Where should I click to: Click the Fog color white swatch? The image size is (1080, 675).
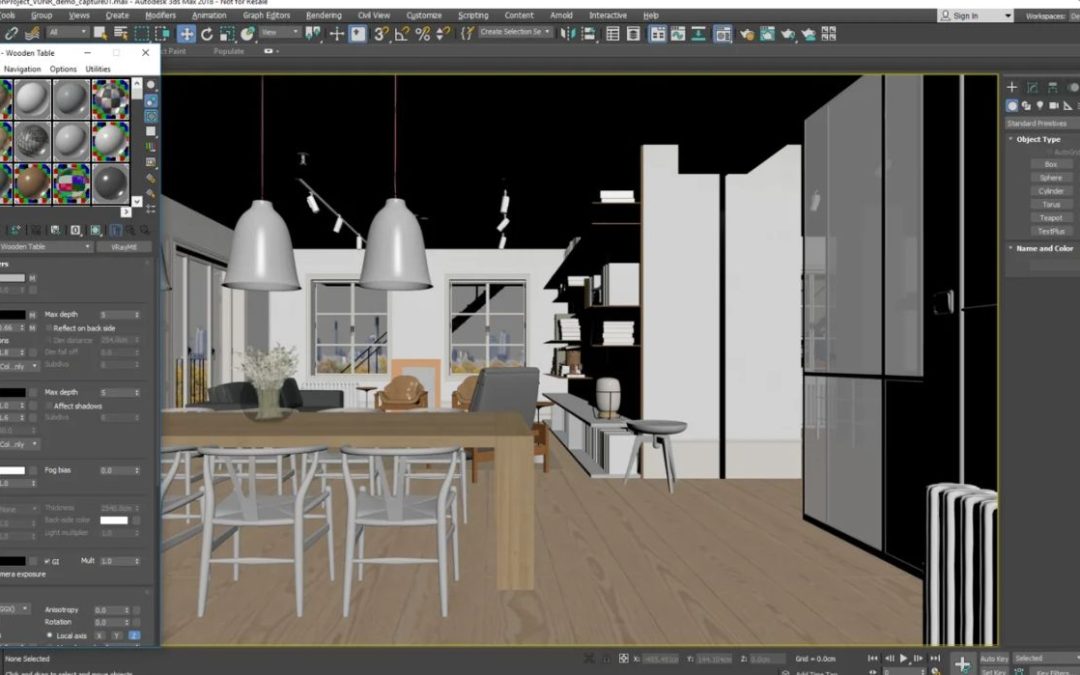(x=12, y=470)
